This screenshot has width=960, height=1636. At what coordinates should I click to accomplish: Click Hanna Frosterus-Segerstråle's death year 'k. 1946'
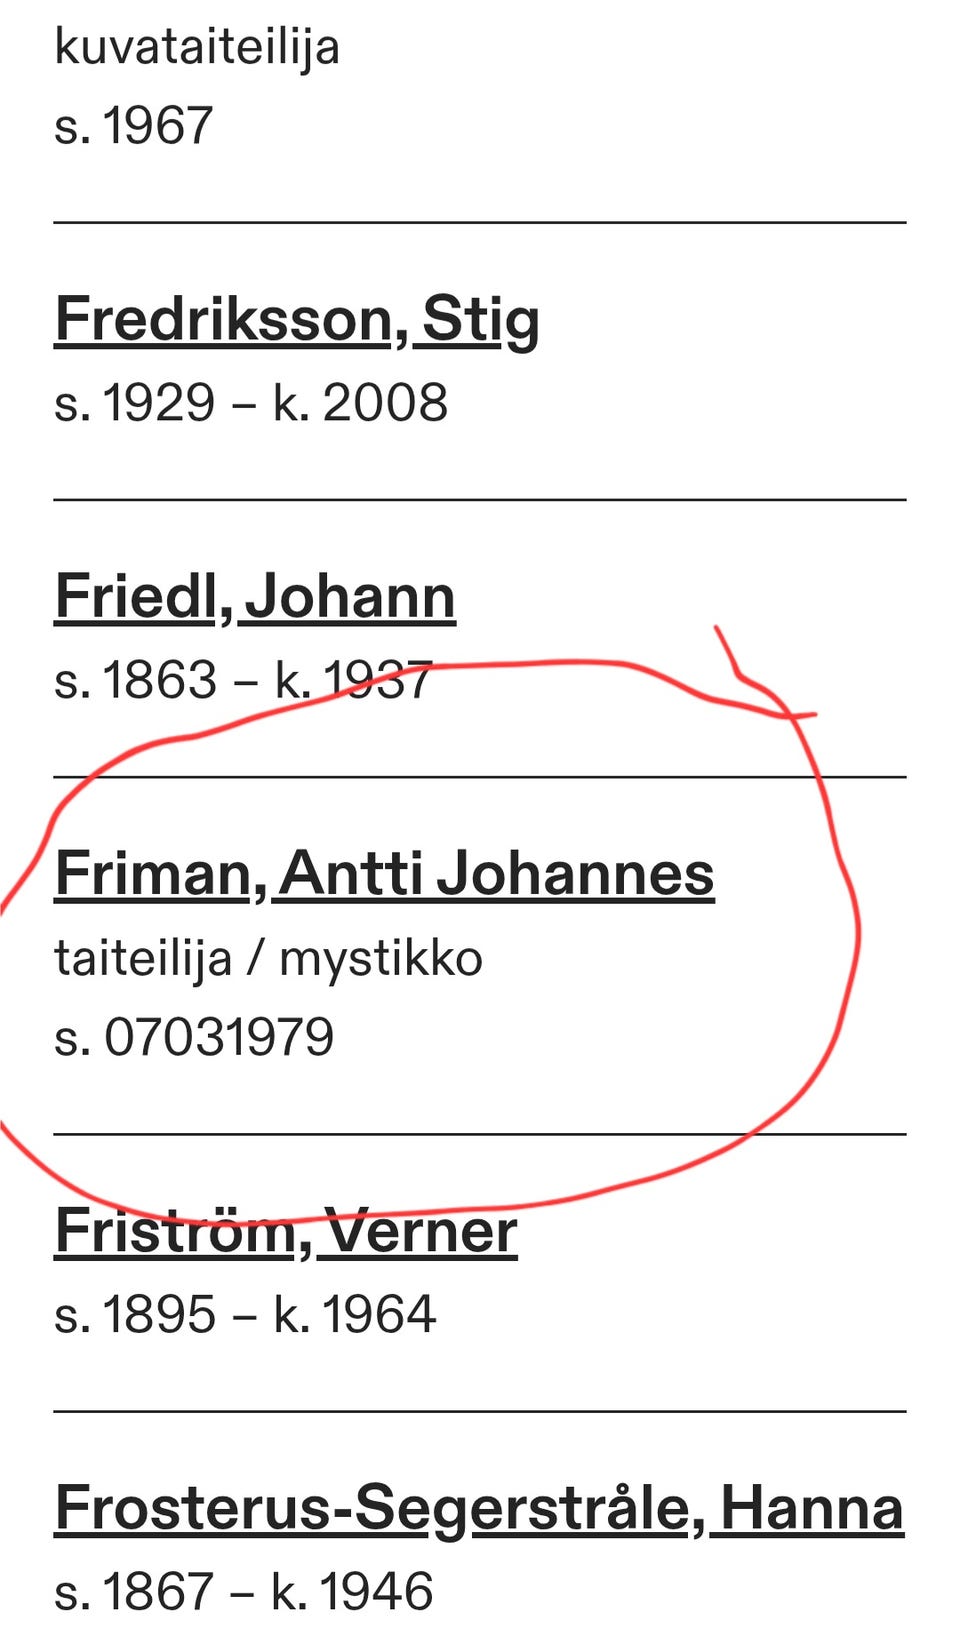point(353,1592)
